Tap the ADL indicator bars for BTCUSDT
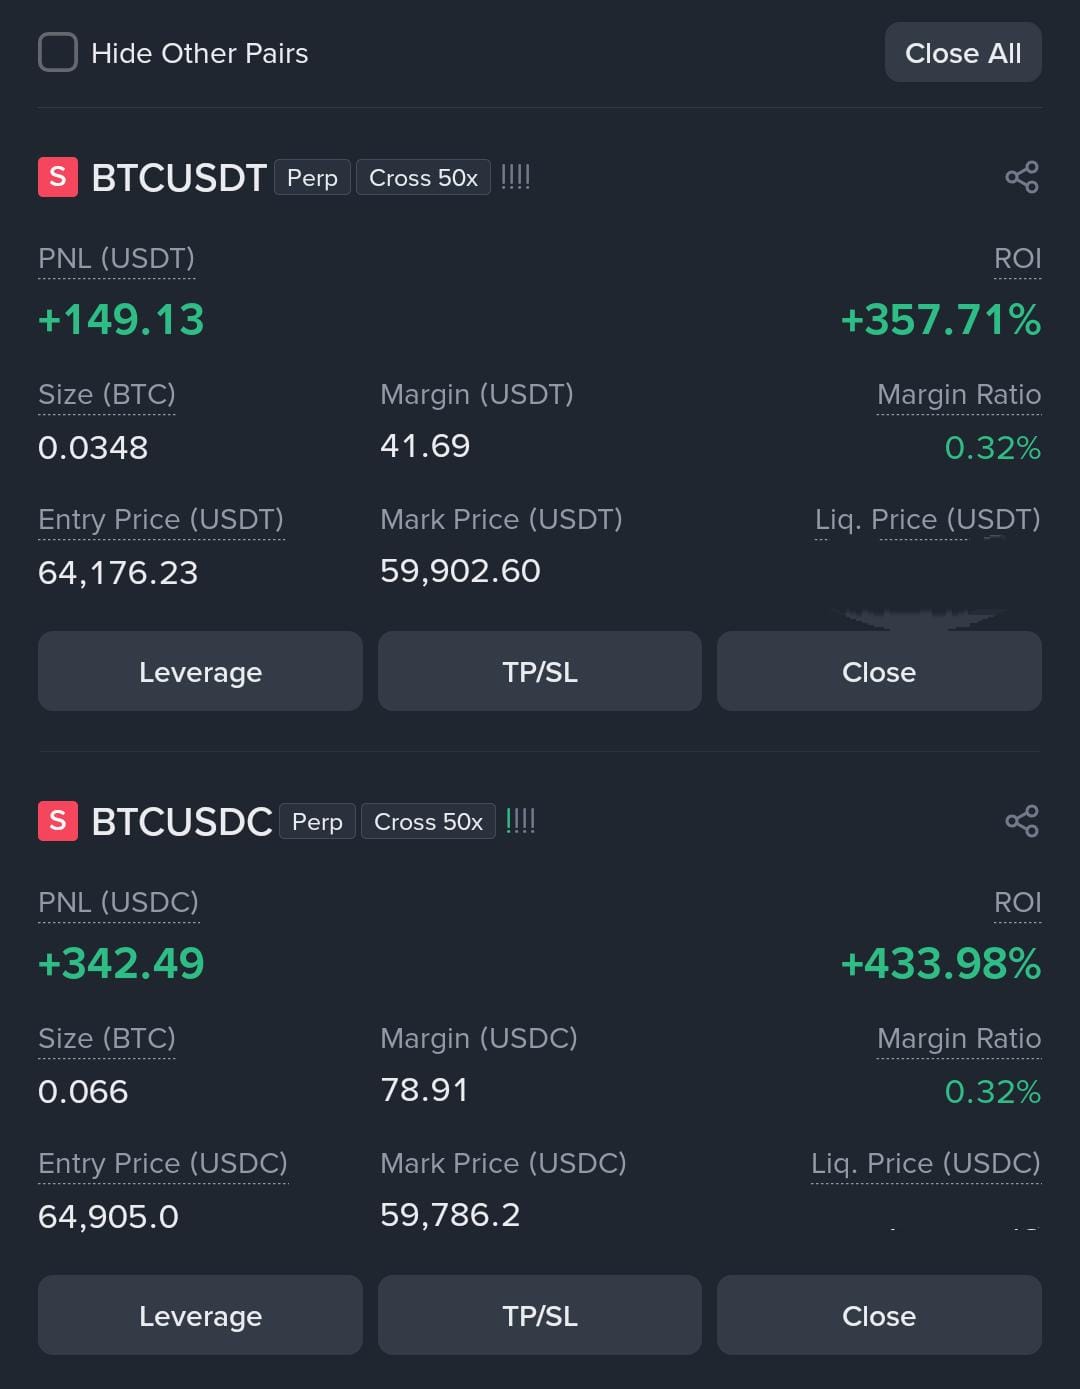This screenshot has height=1389, width=1080. (515, 177)
